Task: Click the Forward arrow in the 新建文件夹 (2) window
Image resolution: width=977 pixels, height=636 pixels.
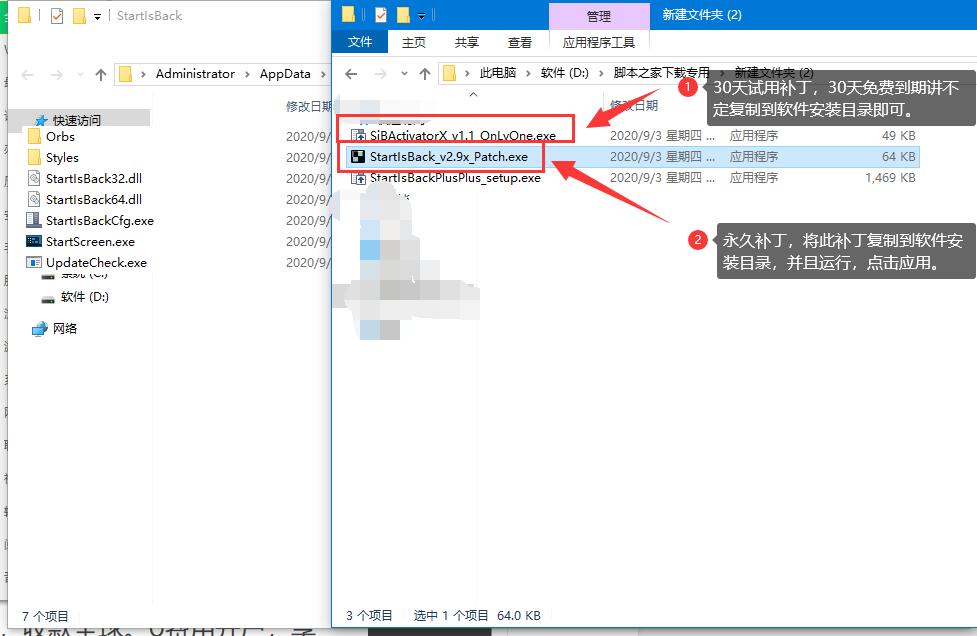Action: tap(380, 74)
